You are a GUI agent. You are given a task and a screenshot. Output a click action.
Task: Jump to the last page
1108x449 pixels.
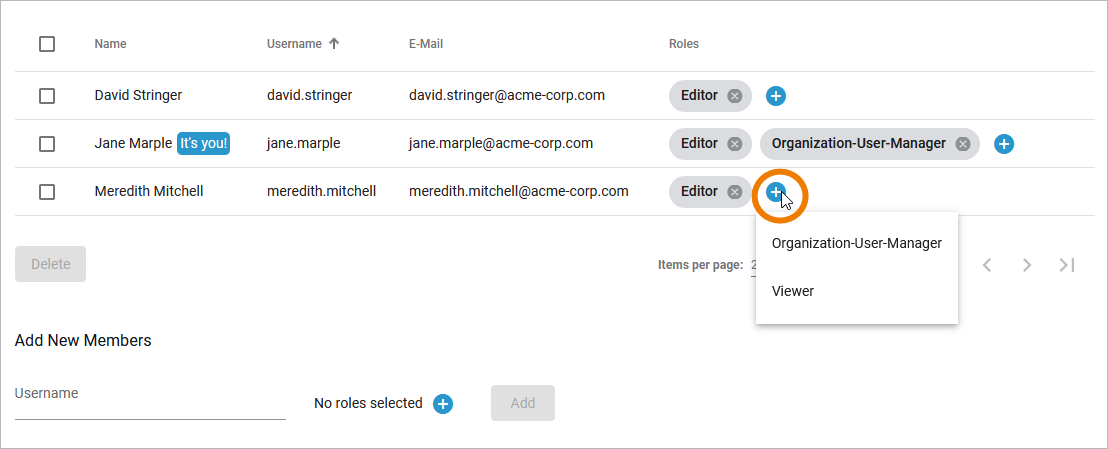1067,265
